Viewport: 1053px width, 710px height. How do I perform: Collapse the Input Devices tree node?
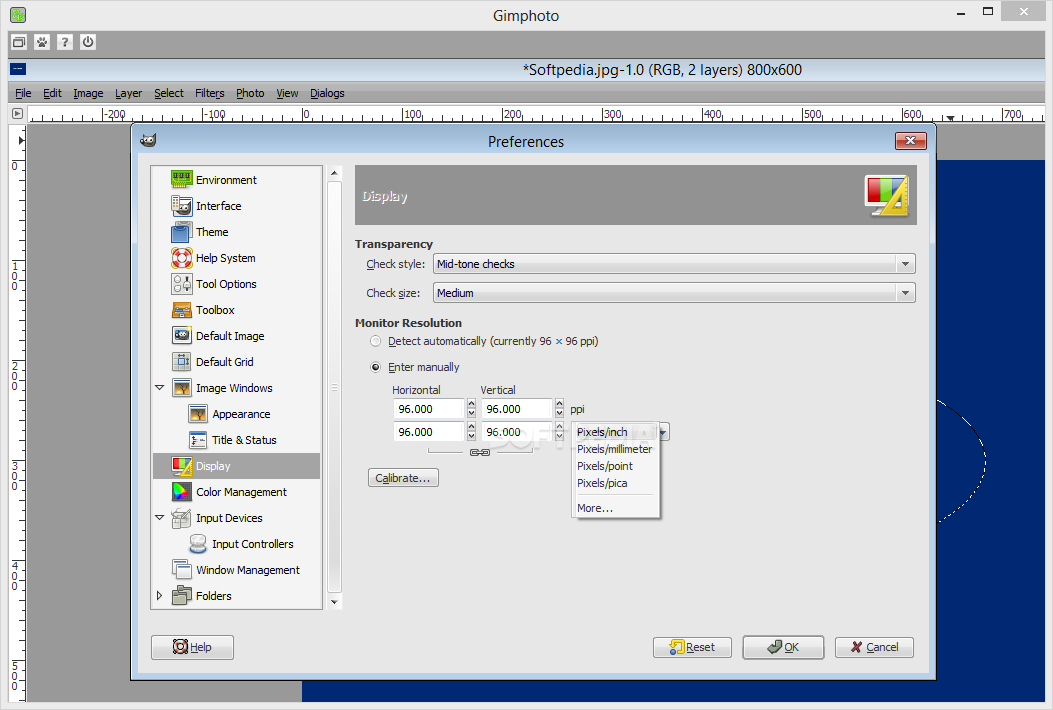pyautogui.click(x=160, y=518)
